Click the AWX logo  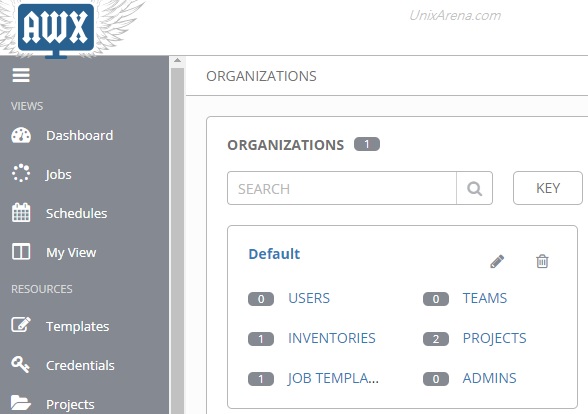click(56, 29)
